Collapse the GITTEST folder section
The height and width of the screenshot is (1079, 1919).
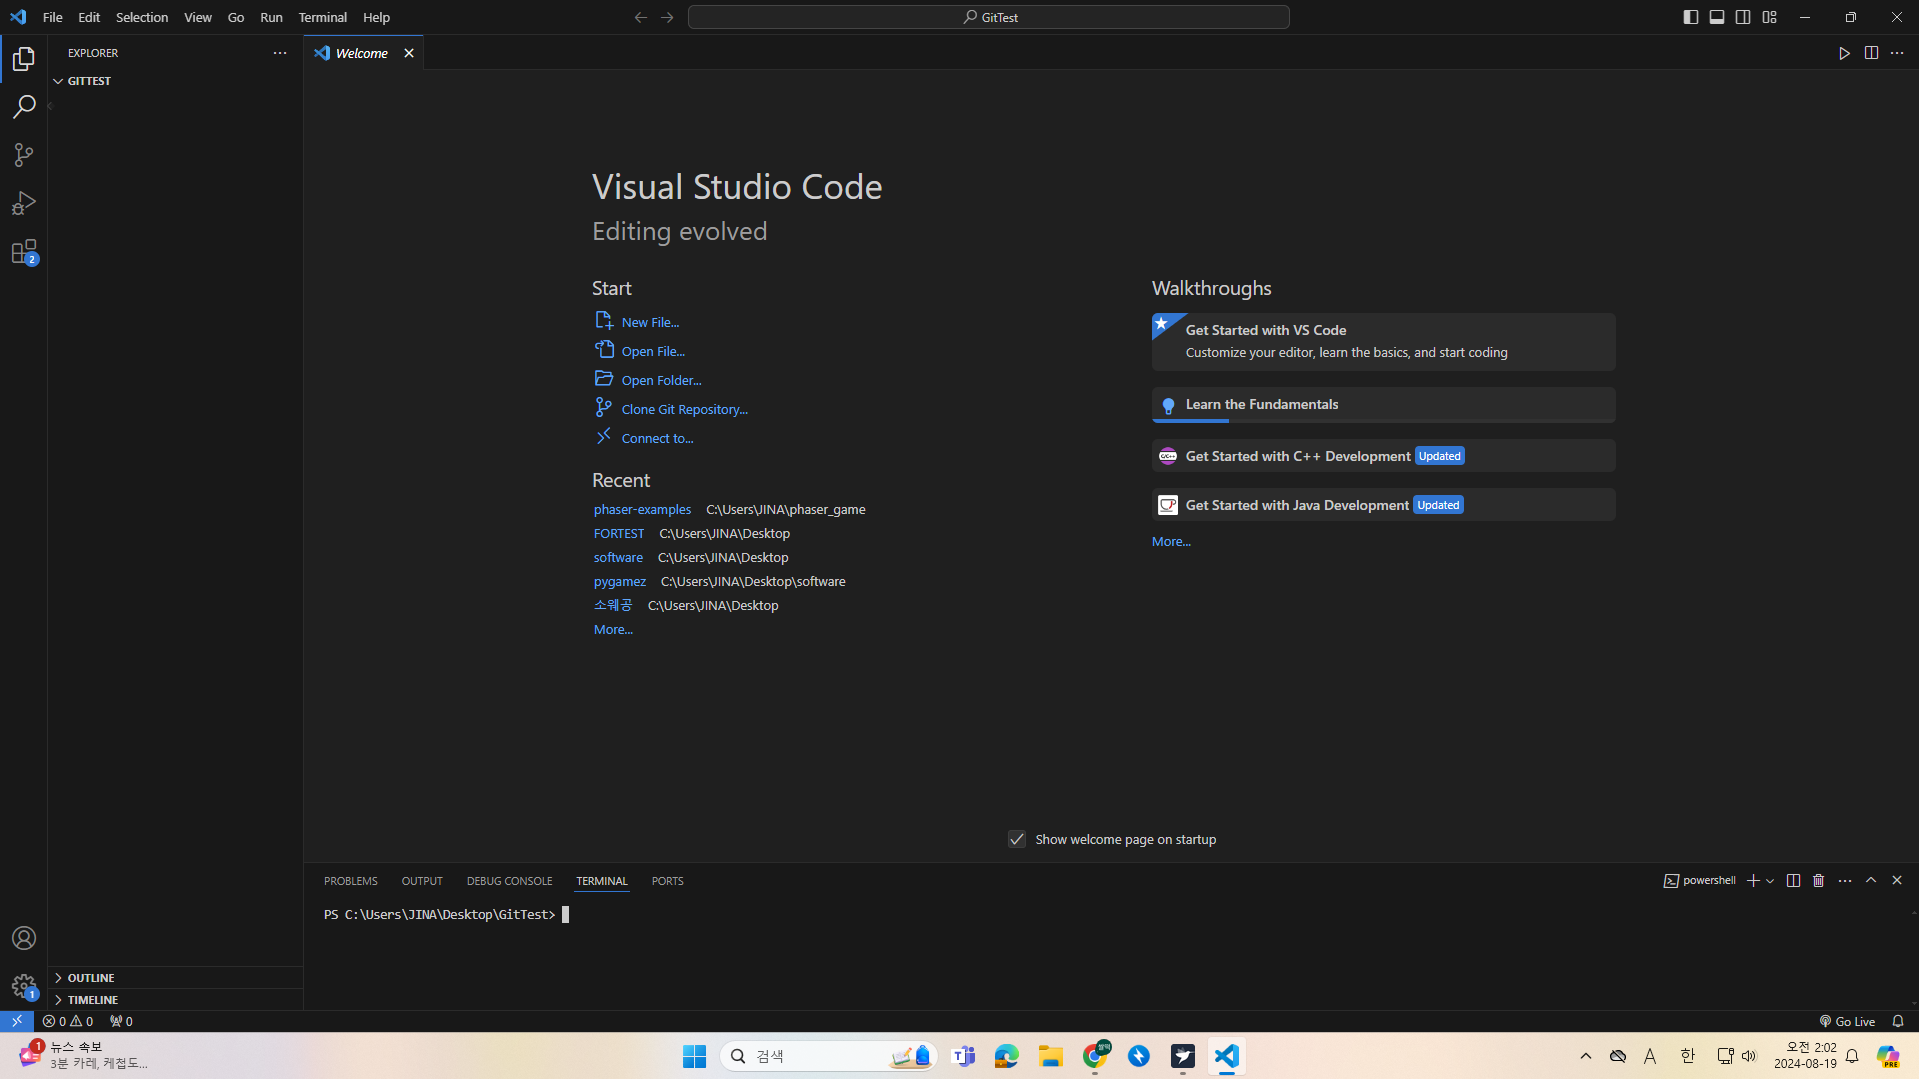[x=89, y=81]
